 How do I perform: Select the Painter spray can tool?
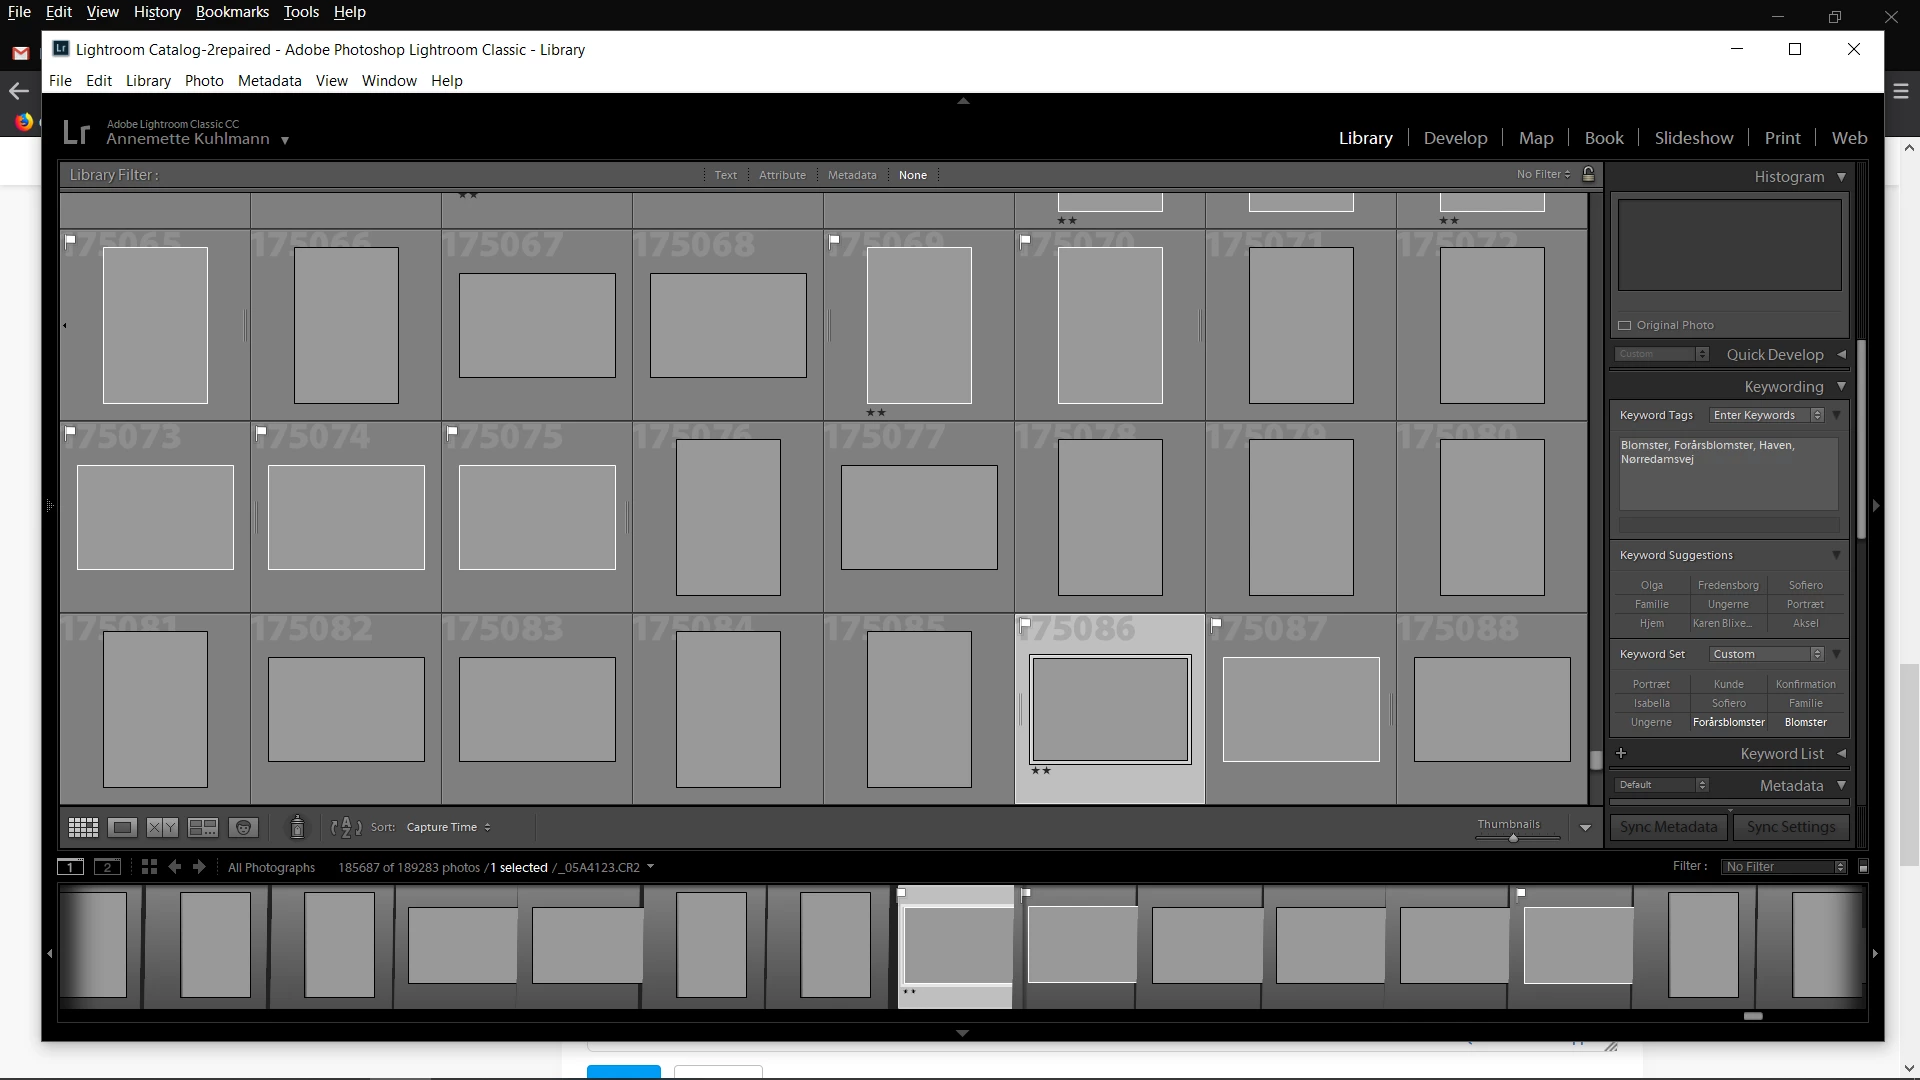click(x=297, y=827)
